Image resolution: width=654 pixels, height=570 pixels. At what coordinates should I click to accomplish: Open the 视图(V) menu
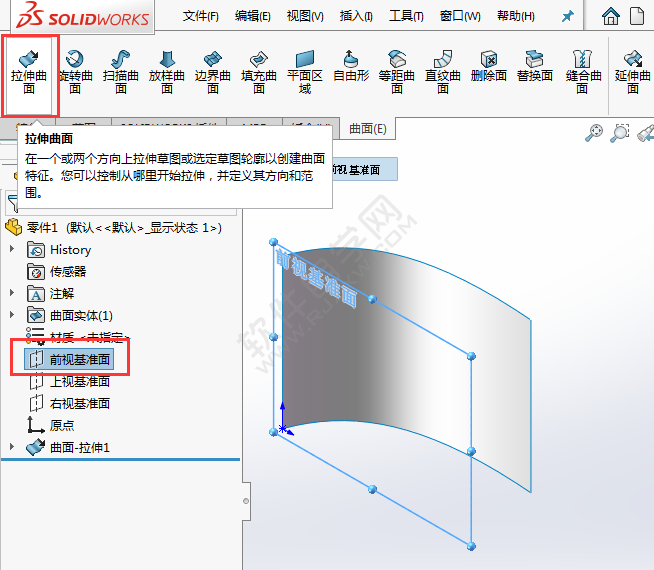tap(305, 16)
